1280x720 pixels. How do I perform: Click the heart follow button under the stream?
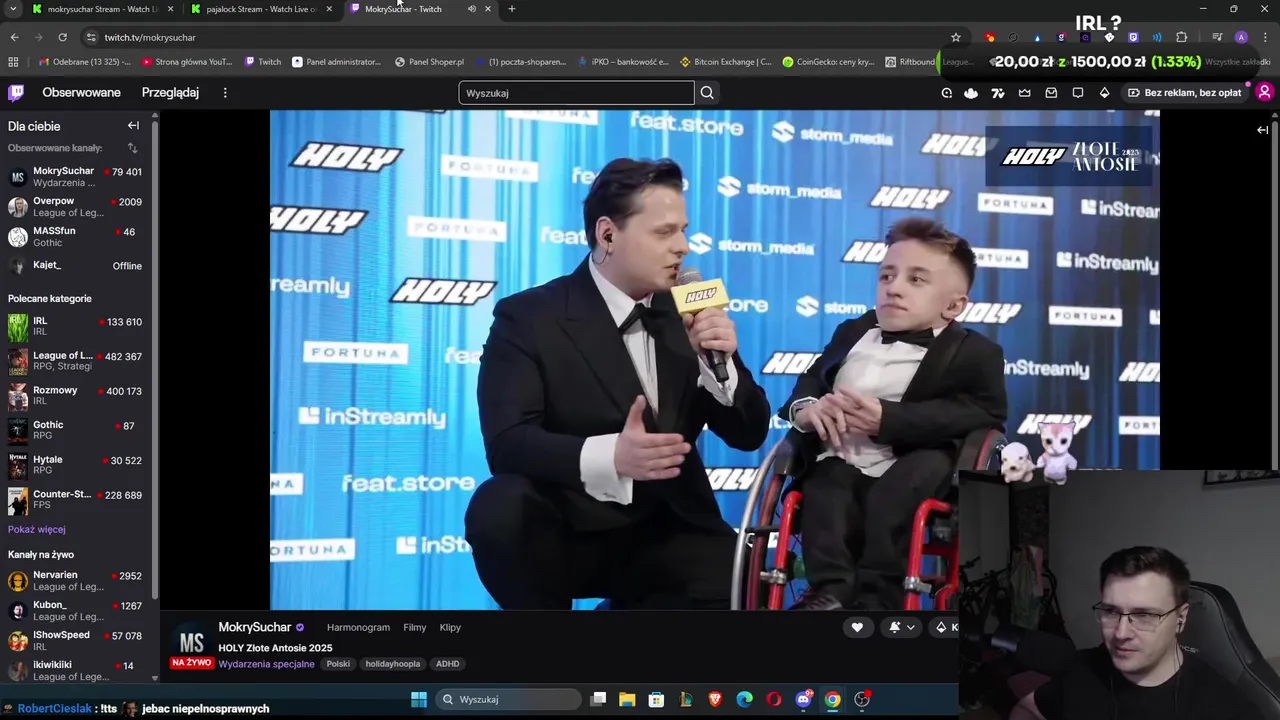click(x=857, y=627)
